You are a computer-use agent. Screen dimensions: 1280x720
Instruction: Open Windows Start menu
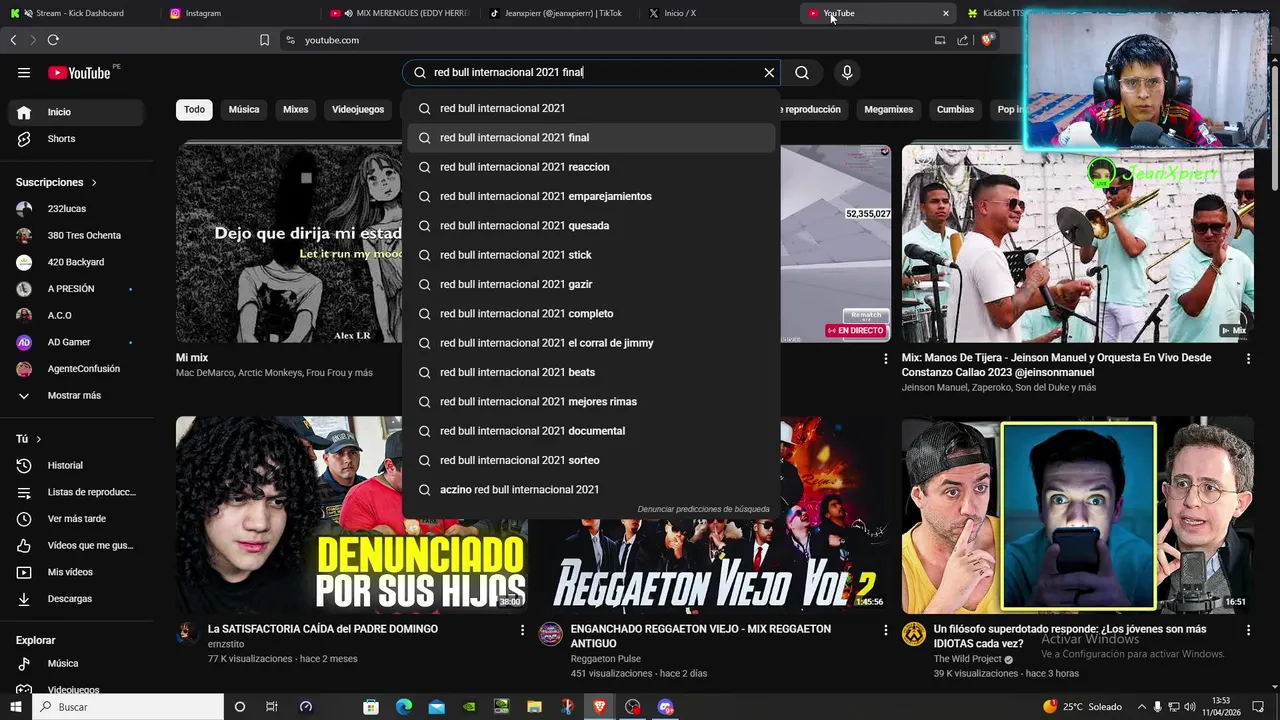point(16,707)
